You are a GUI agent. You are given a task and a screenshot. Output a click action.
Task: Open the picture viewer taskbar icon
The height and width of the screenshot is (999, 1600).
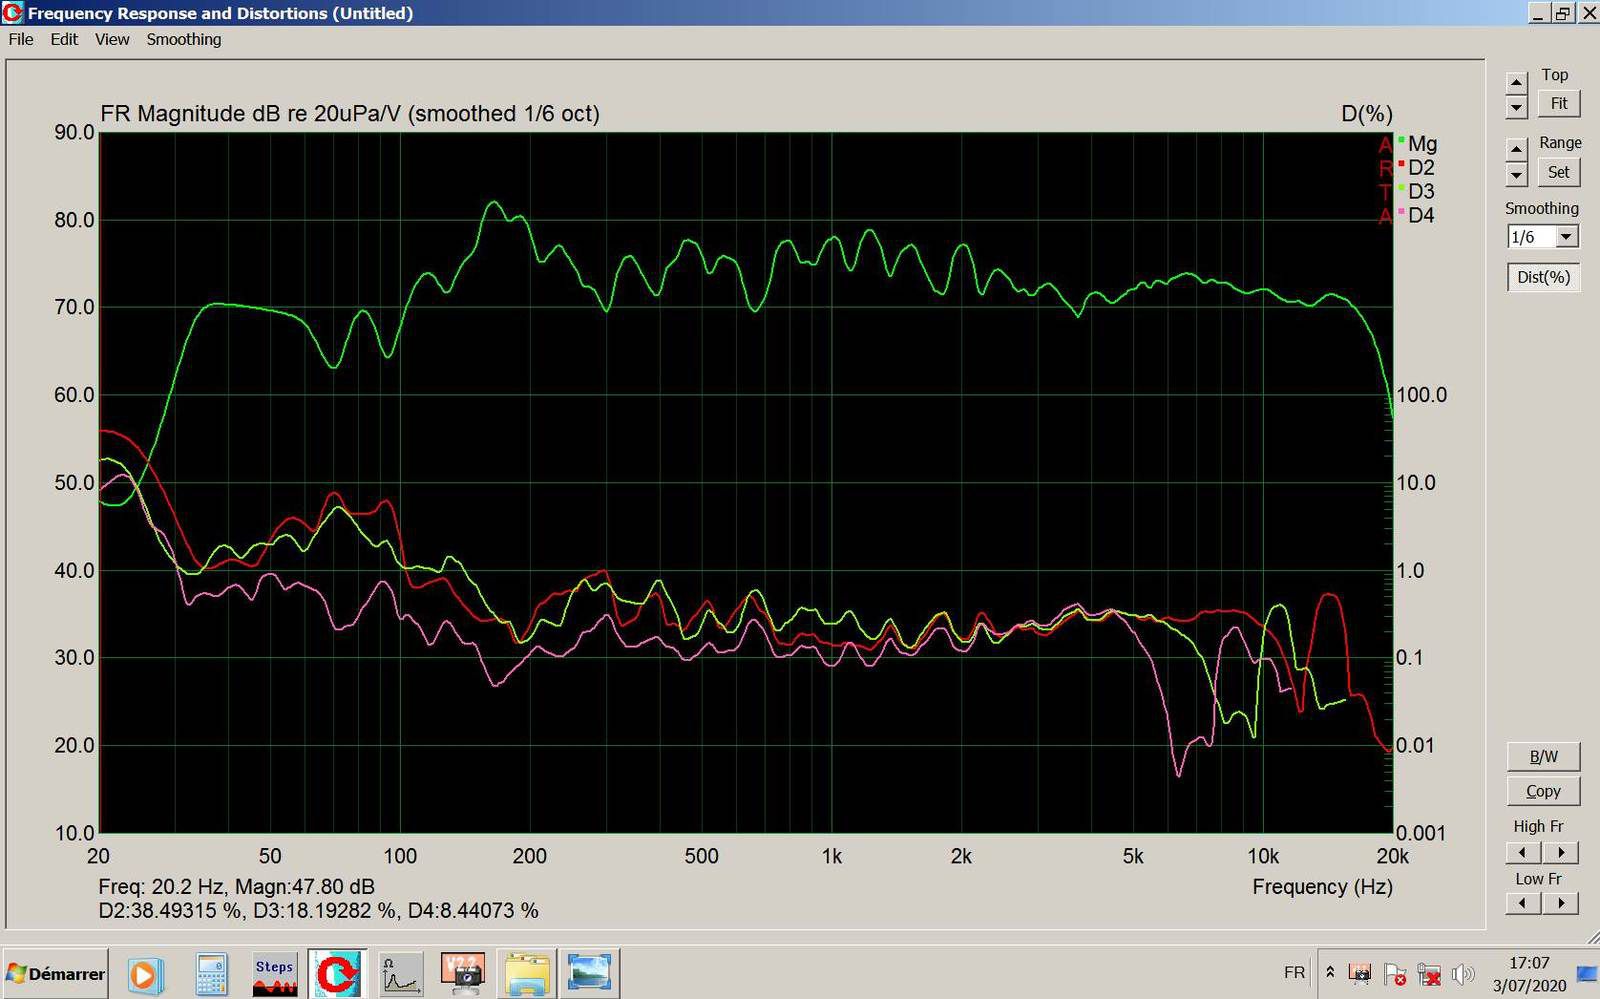point(589,974)
